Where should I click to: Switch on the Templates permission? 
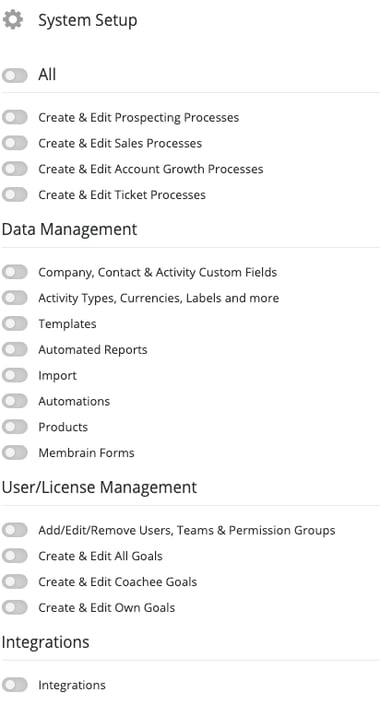15,324
